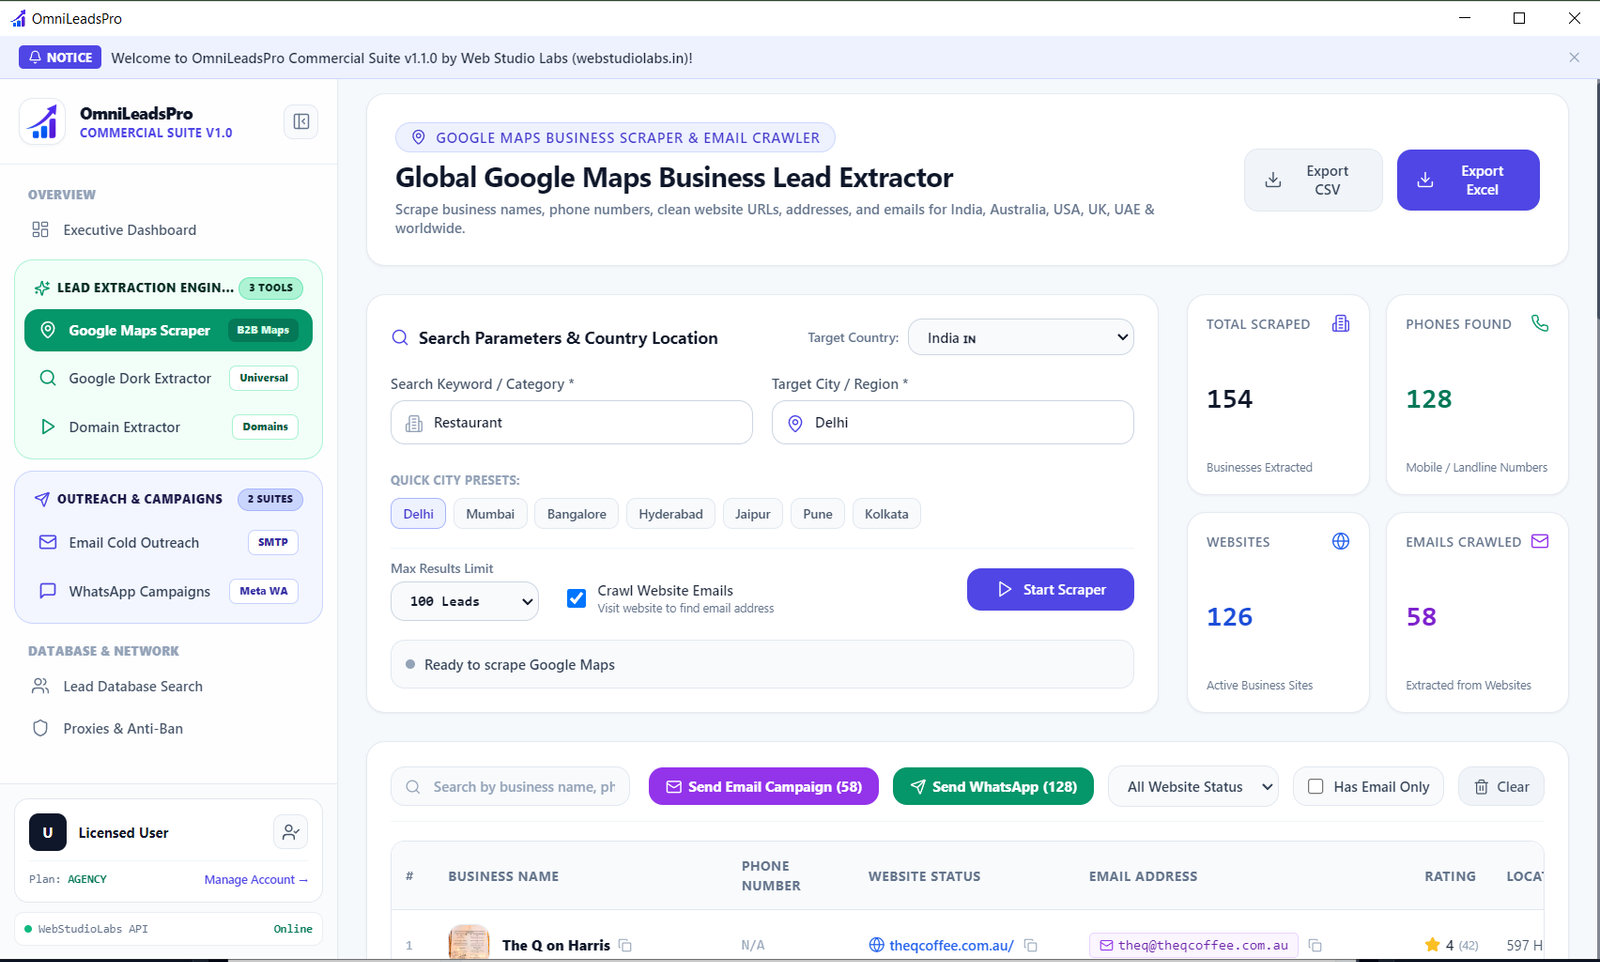Click the Websites globe icon
Viewport: 1600px width, 962px height.
tap(1341, 541)
